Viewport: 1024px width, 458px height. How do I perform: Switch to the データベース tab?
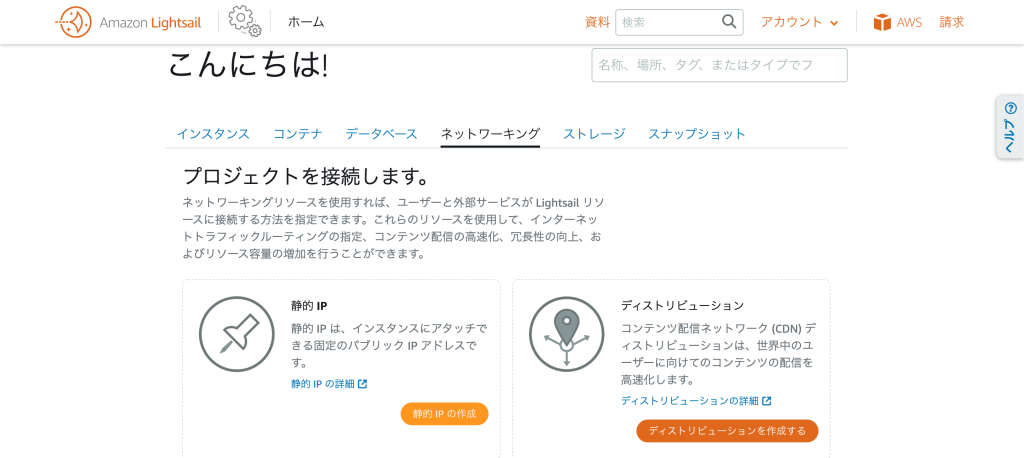[381, 134]
